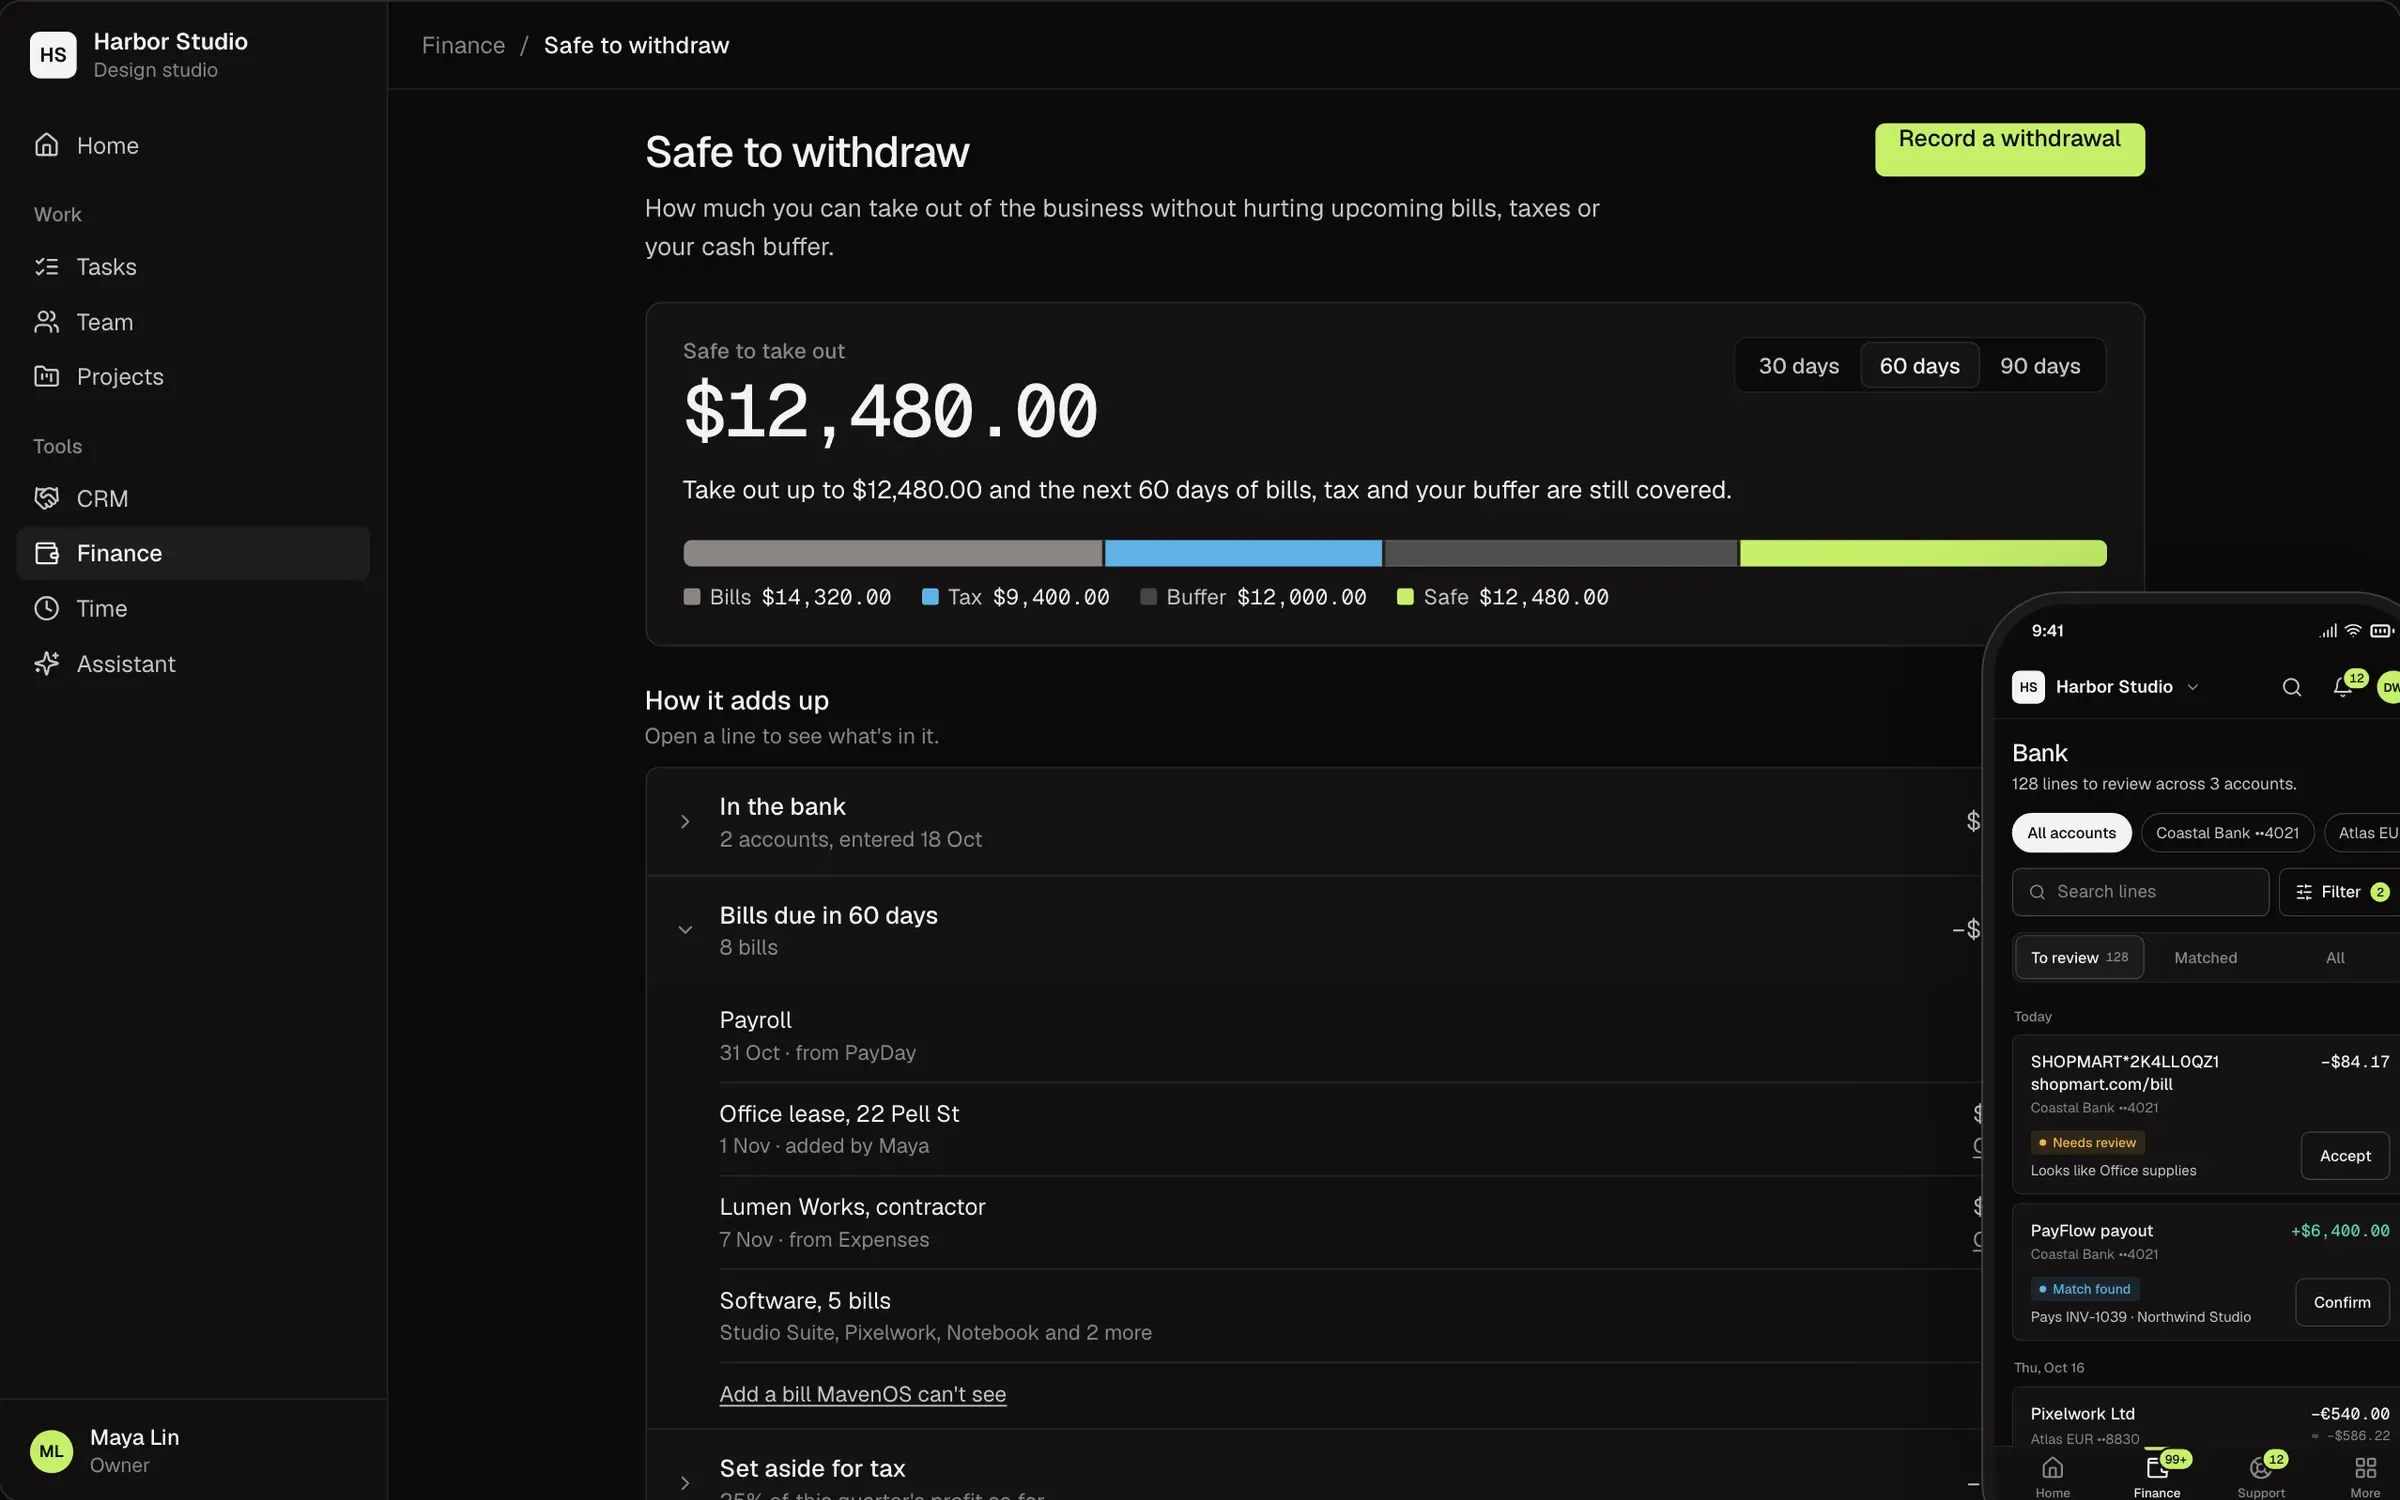
Task: Open the Lumen Works, contractor row
Action: [x=1350, y=1223]
